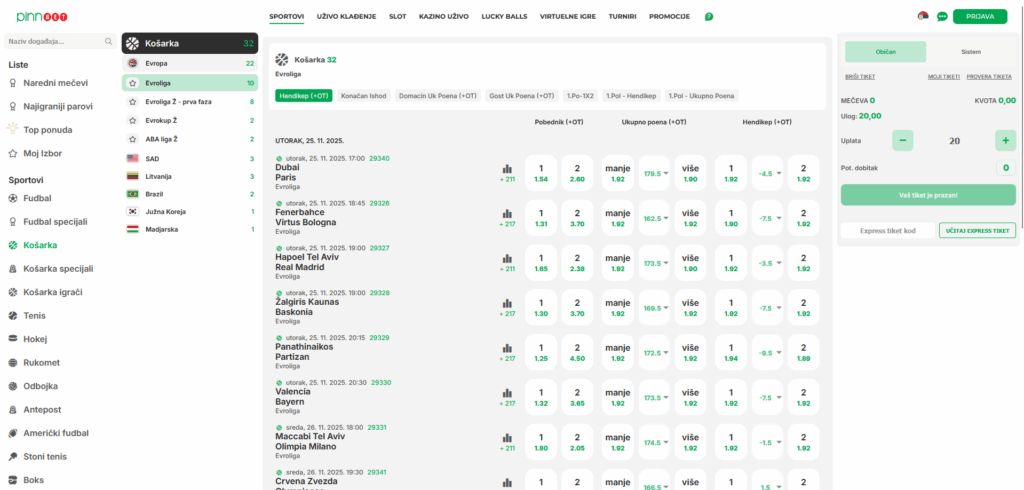
Task: Open the KAZINO UŽIVO menu
Action: 440,17
